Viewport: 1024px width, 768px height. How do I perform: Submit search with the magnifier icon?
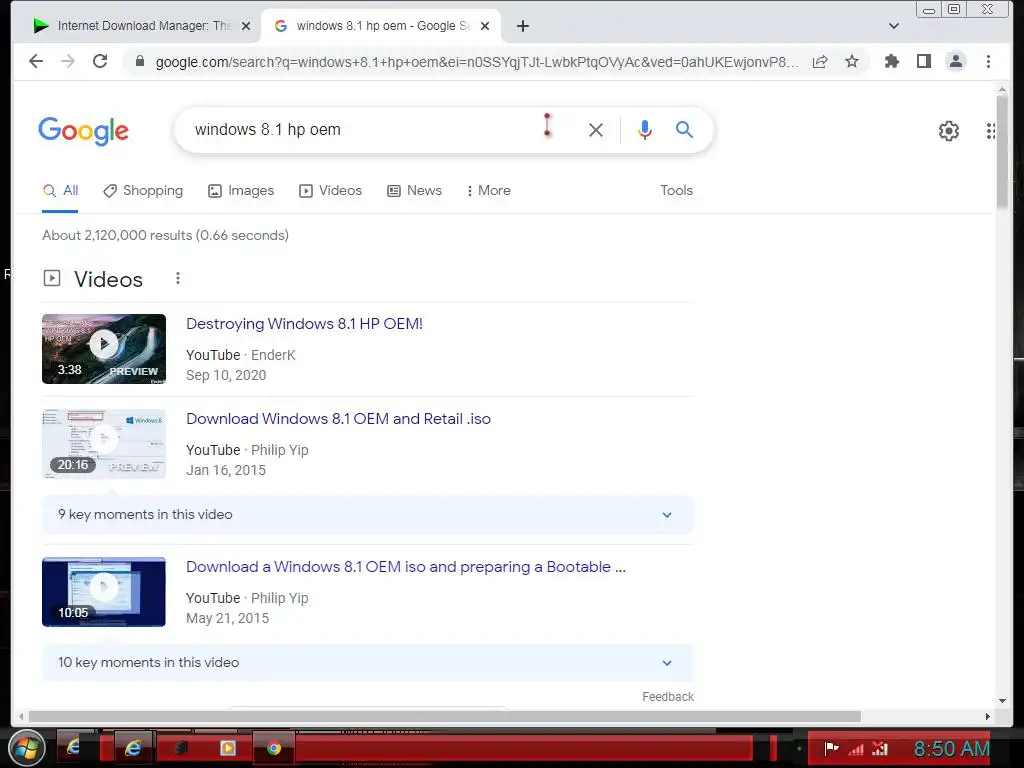[684, 129]
